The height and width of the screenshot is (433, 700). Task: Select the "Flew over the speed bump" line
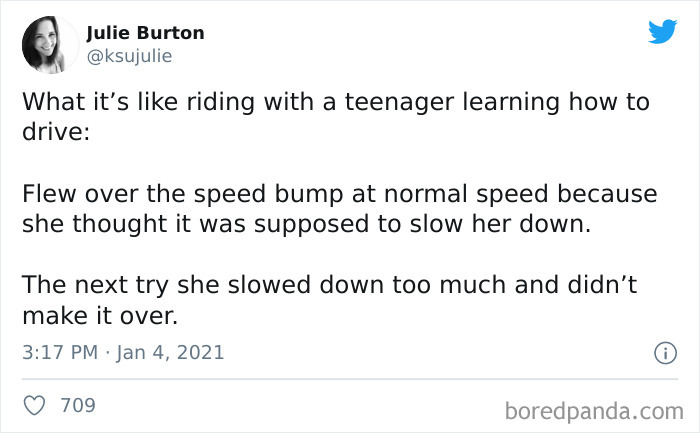tap(340, 194)
